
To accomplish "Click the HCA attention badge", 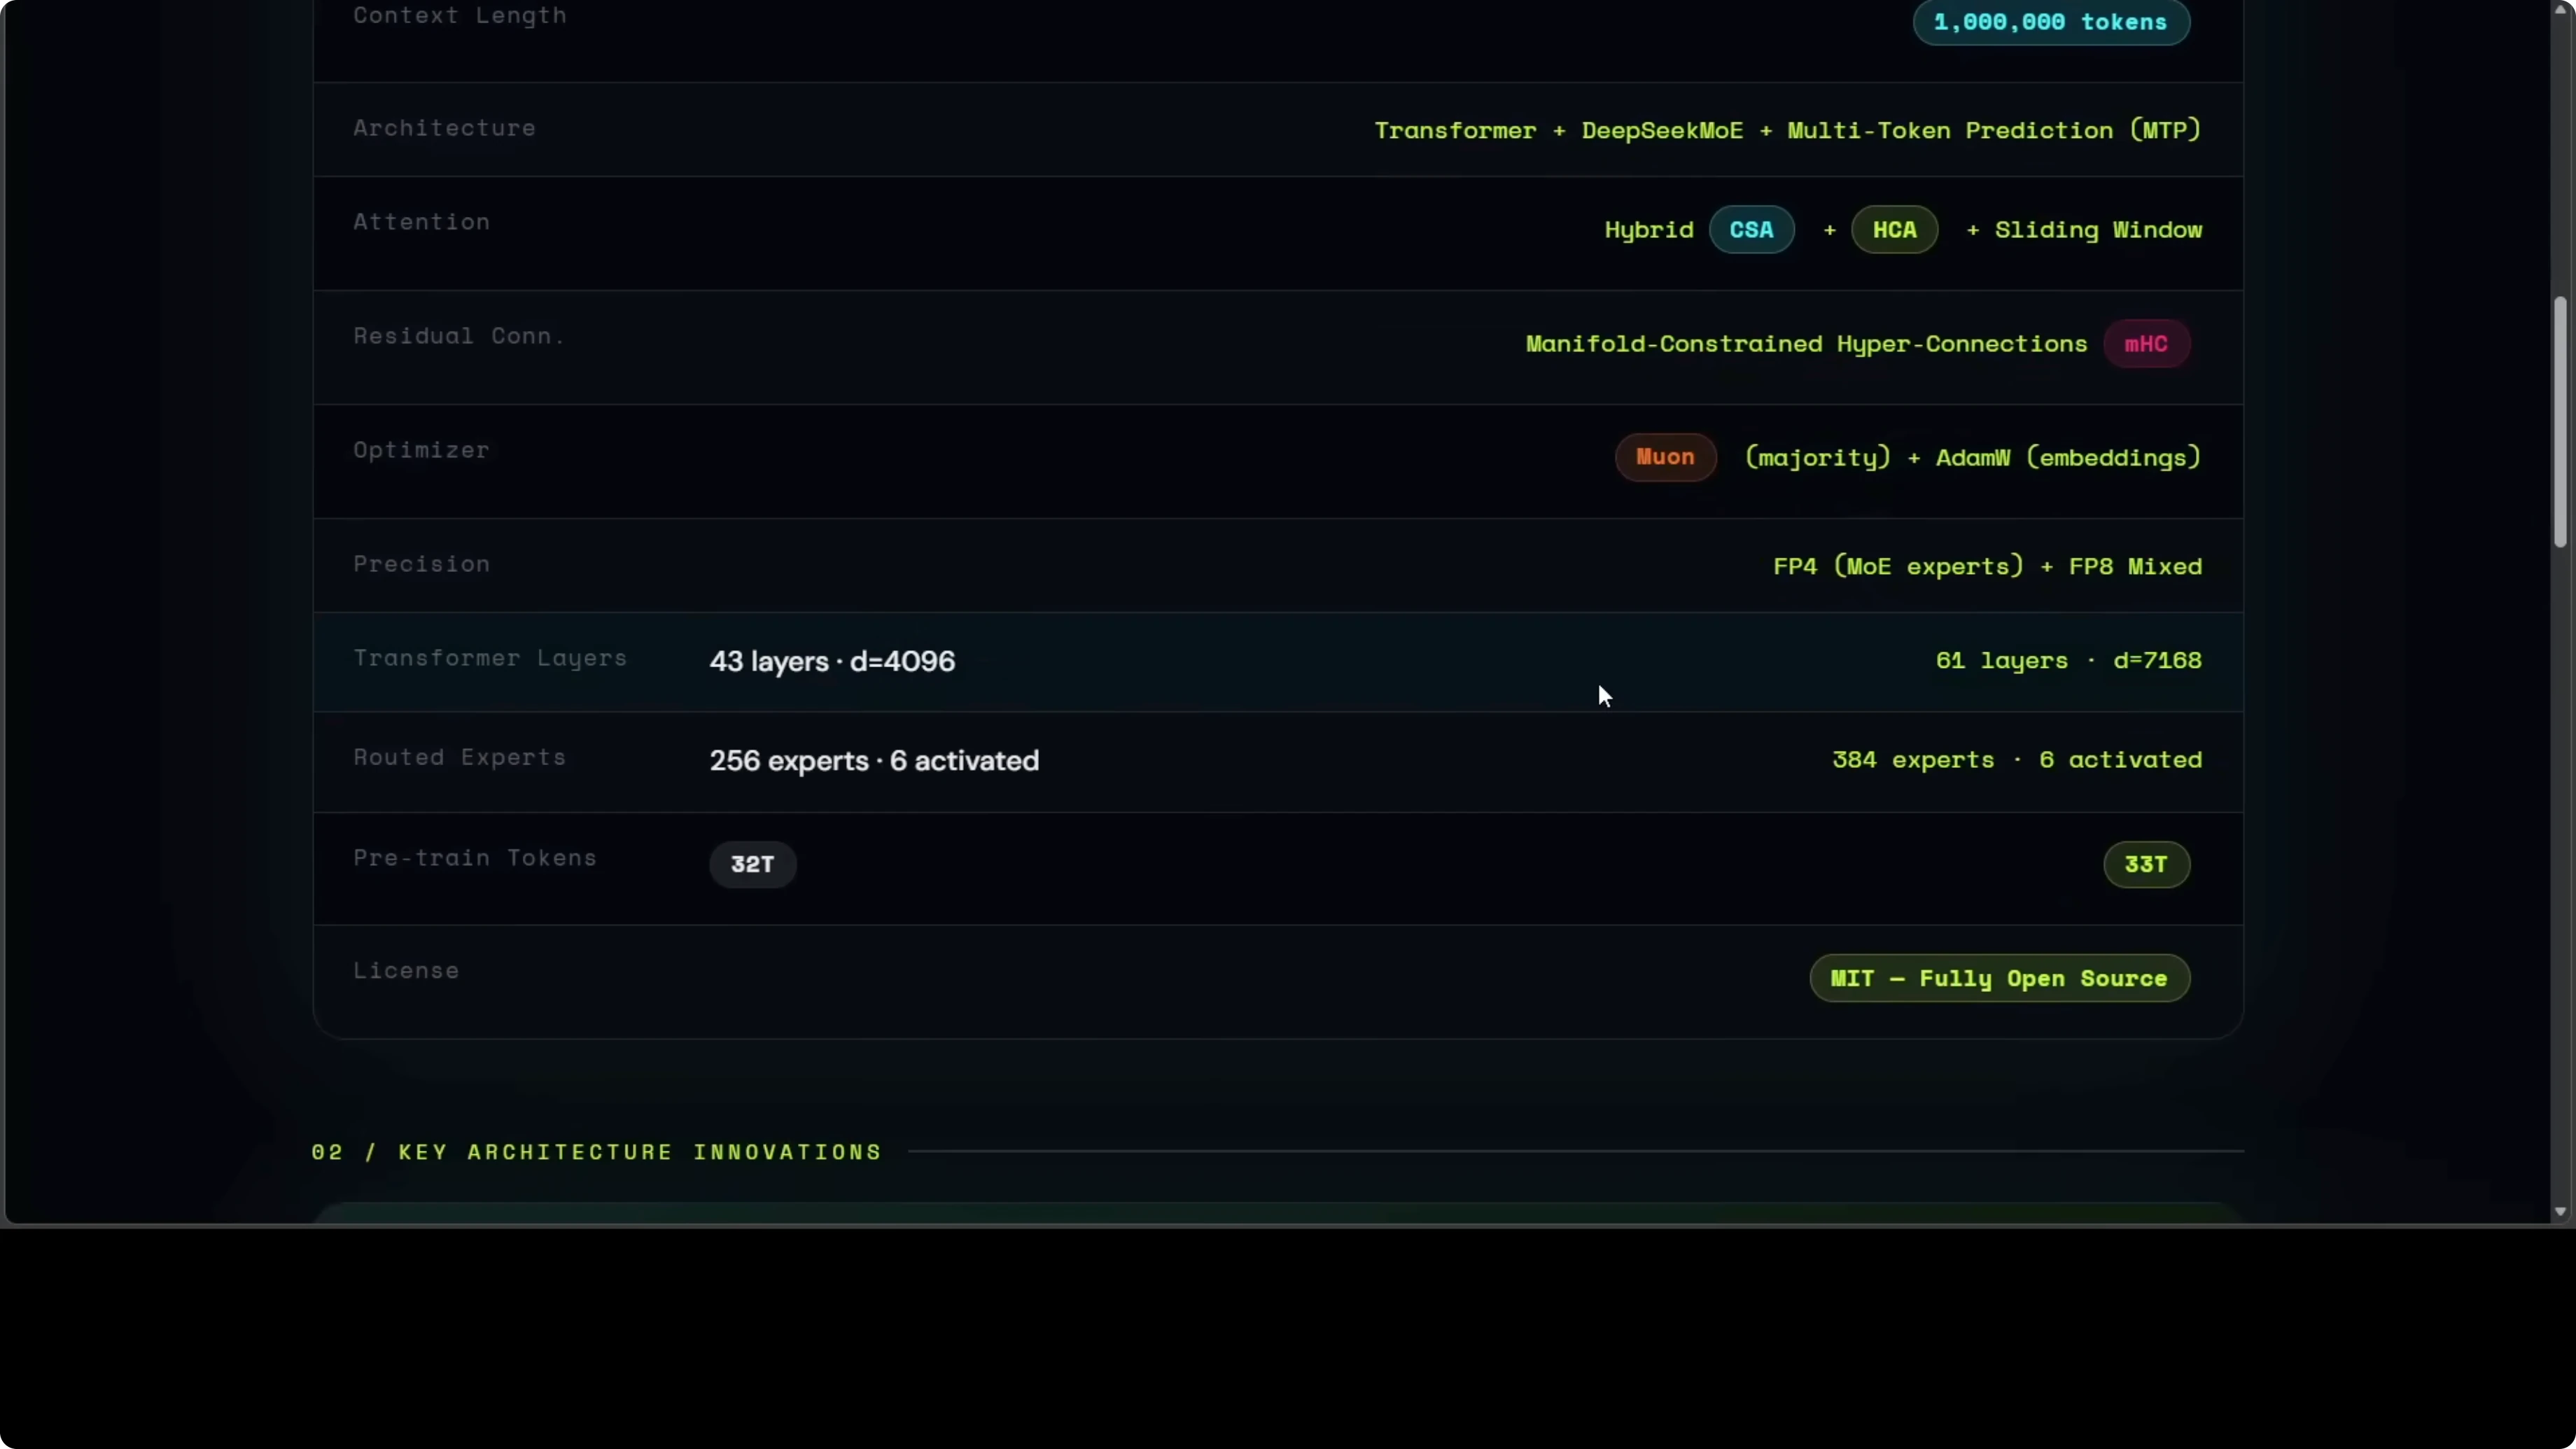I will pyautogui.click(x=1894, y=230).
